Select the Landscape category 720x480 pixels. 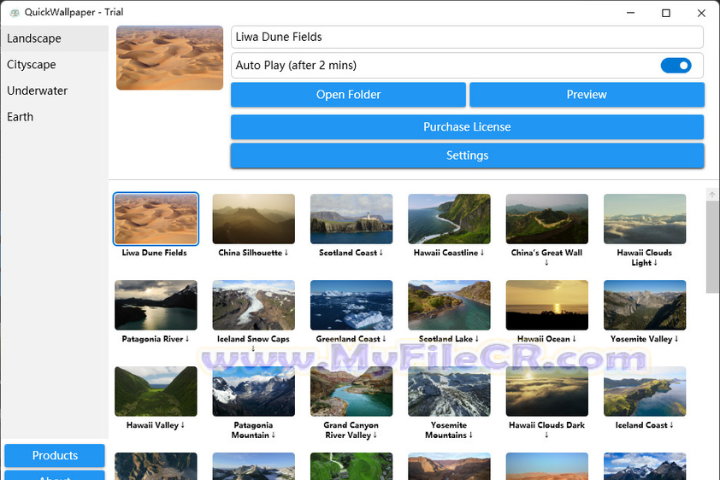[54, 38]
